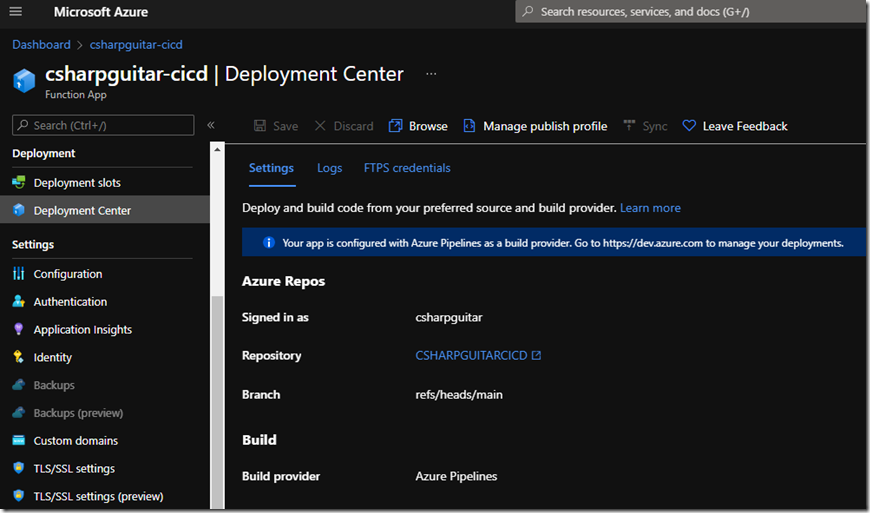Click the Sync toolbar button
The height and width of the screenshot is (513, 870).
pyautogui.click(x=645, y=126)
